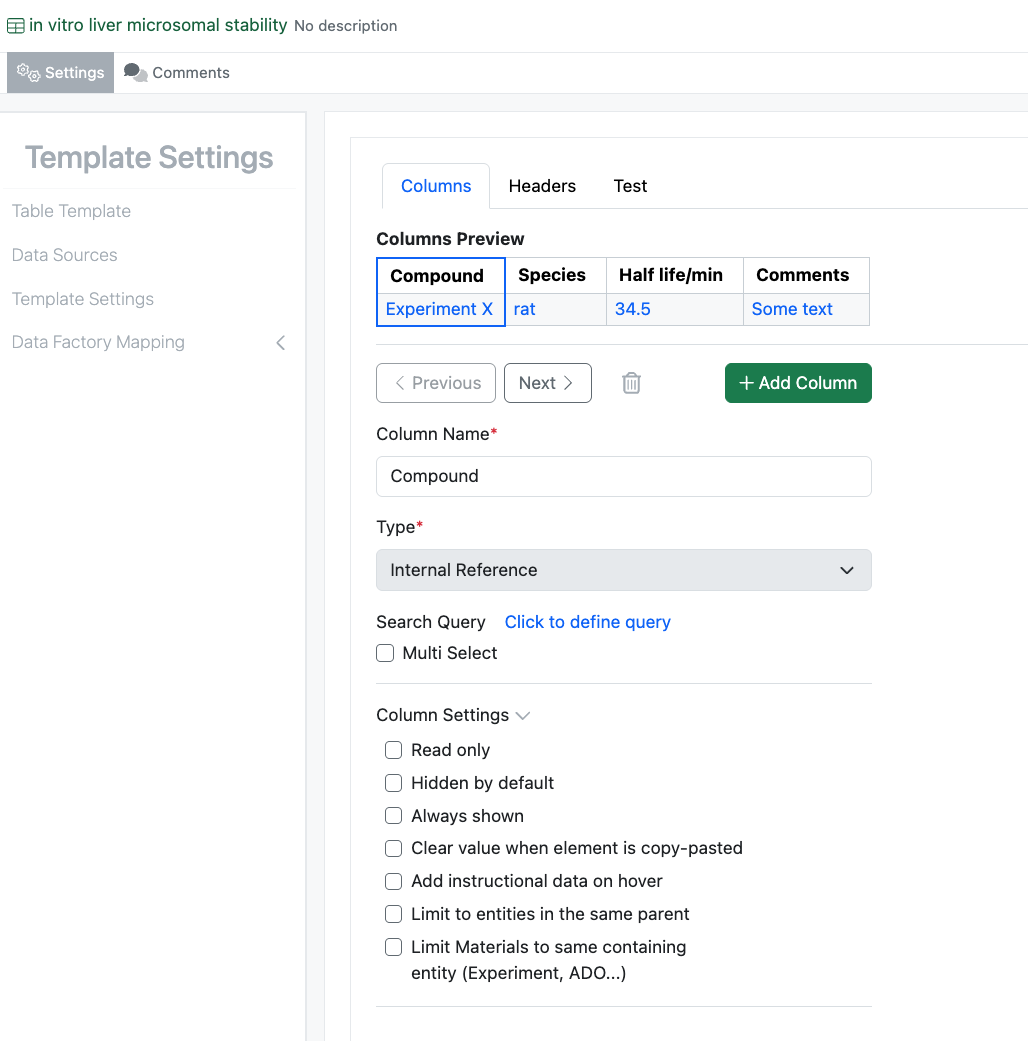Click the trash delete column icon

coord(631,383)
